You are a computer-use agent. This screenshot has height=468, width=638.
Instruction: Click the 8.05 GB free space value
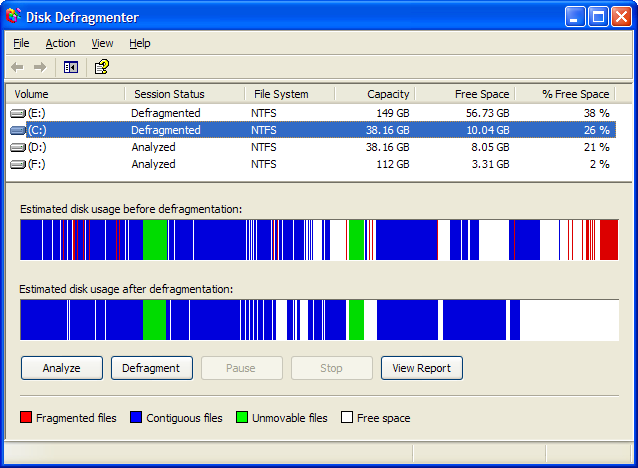pyautogui.click(x=490, y=147)
